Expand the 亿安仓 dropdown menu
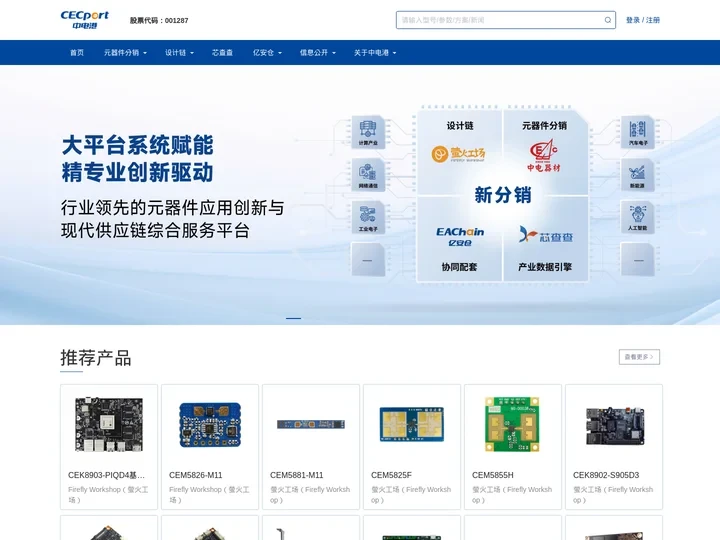This screenshot has height=540, width=720. 267,53
